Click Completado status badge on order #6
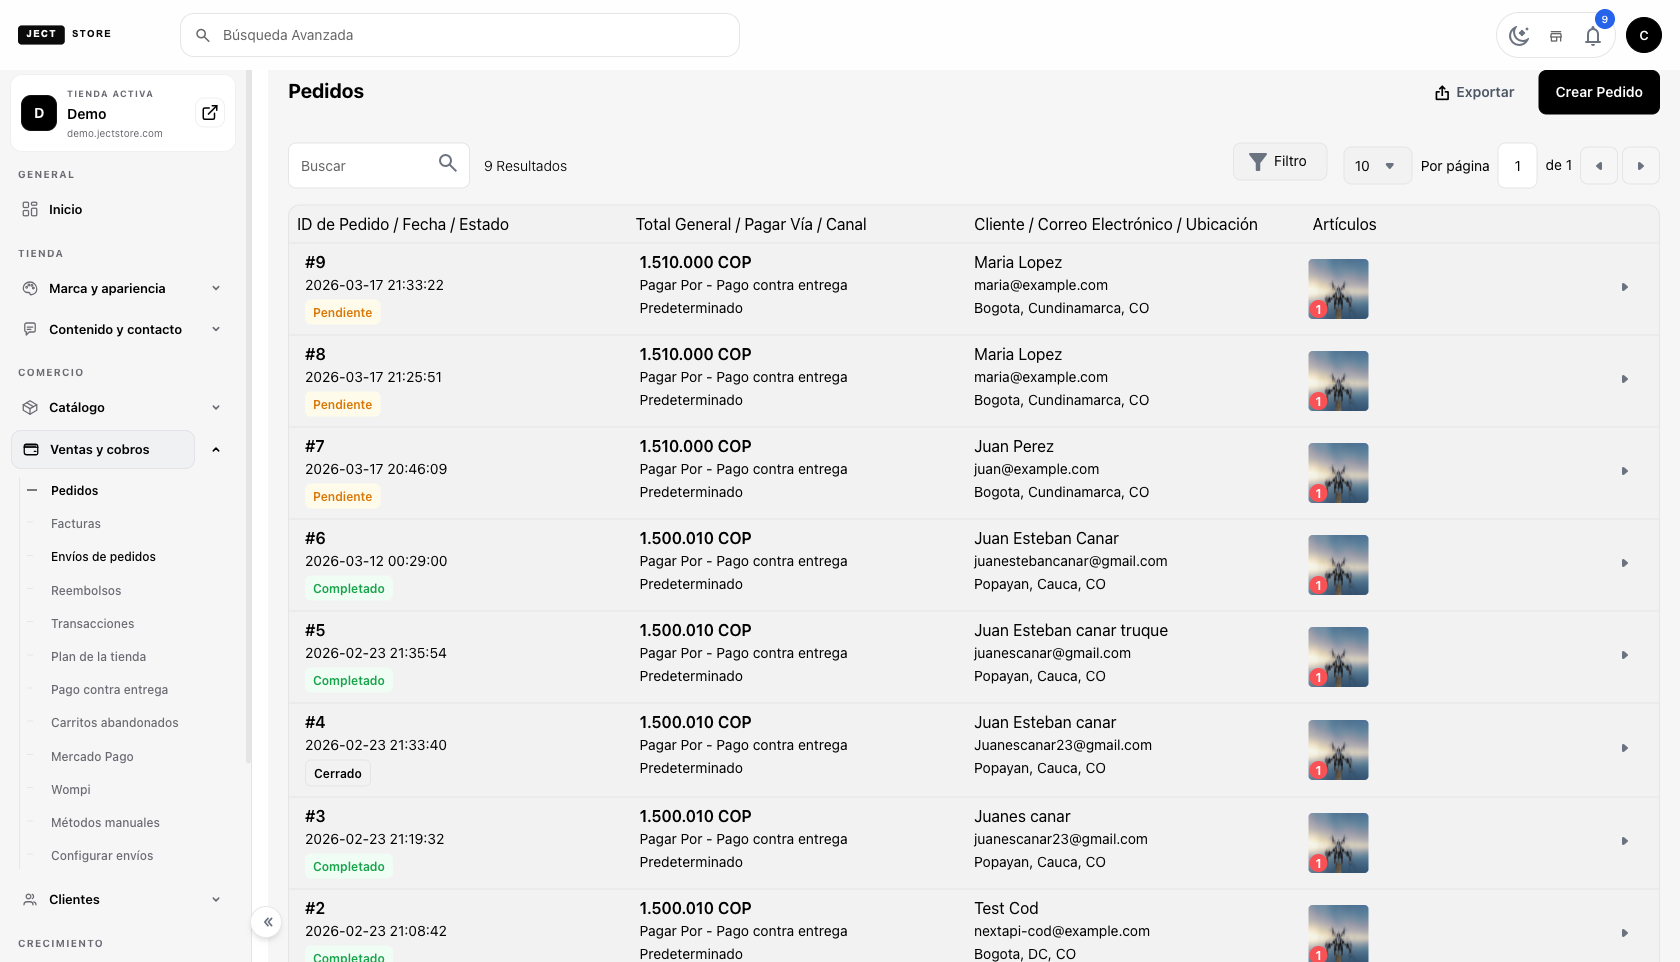1680x962 pixels. click(348, 589)
